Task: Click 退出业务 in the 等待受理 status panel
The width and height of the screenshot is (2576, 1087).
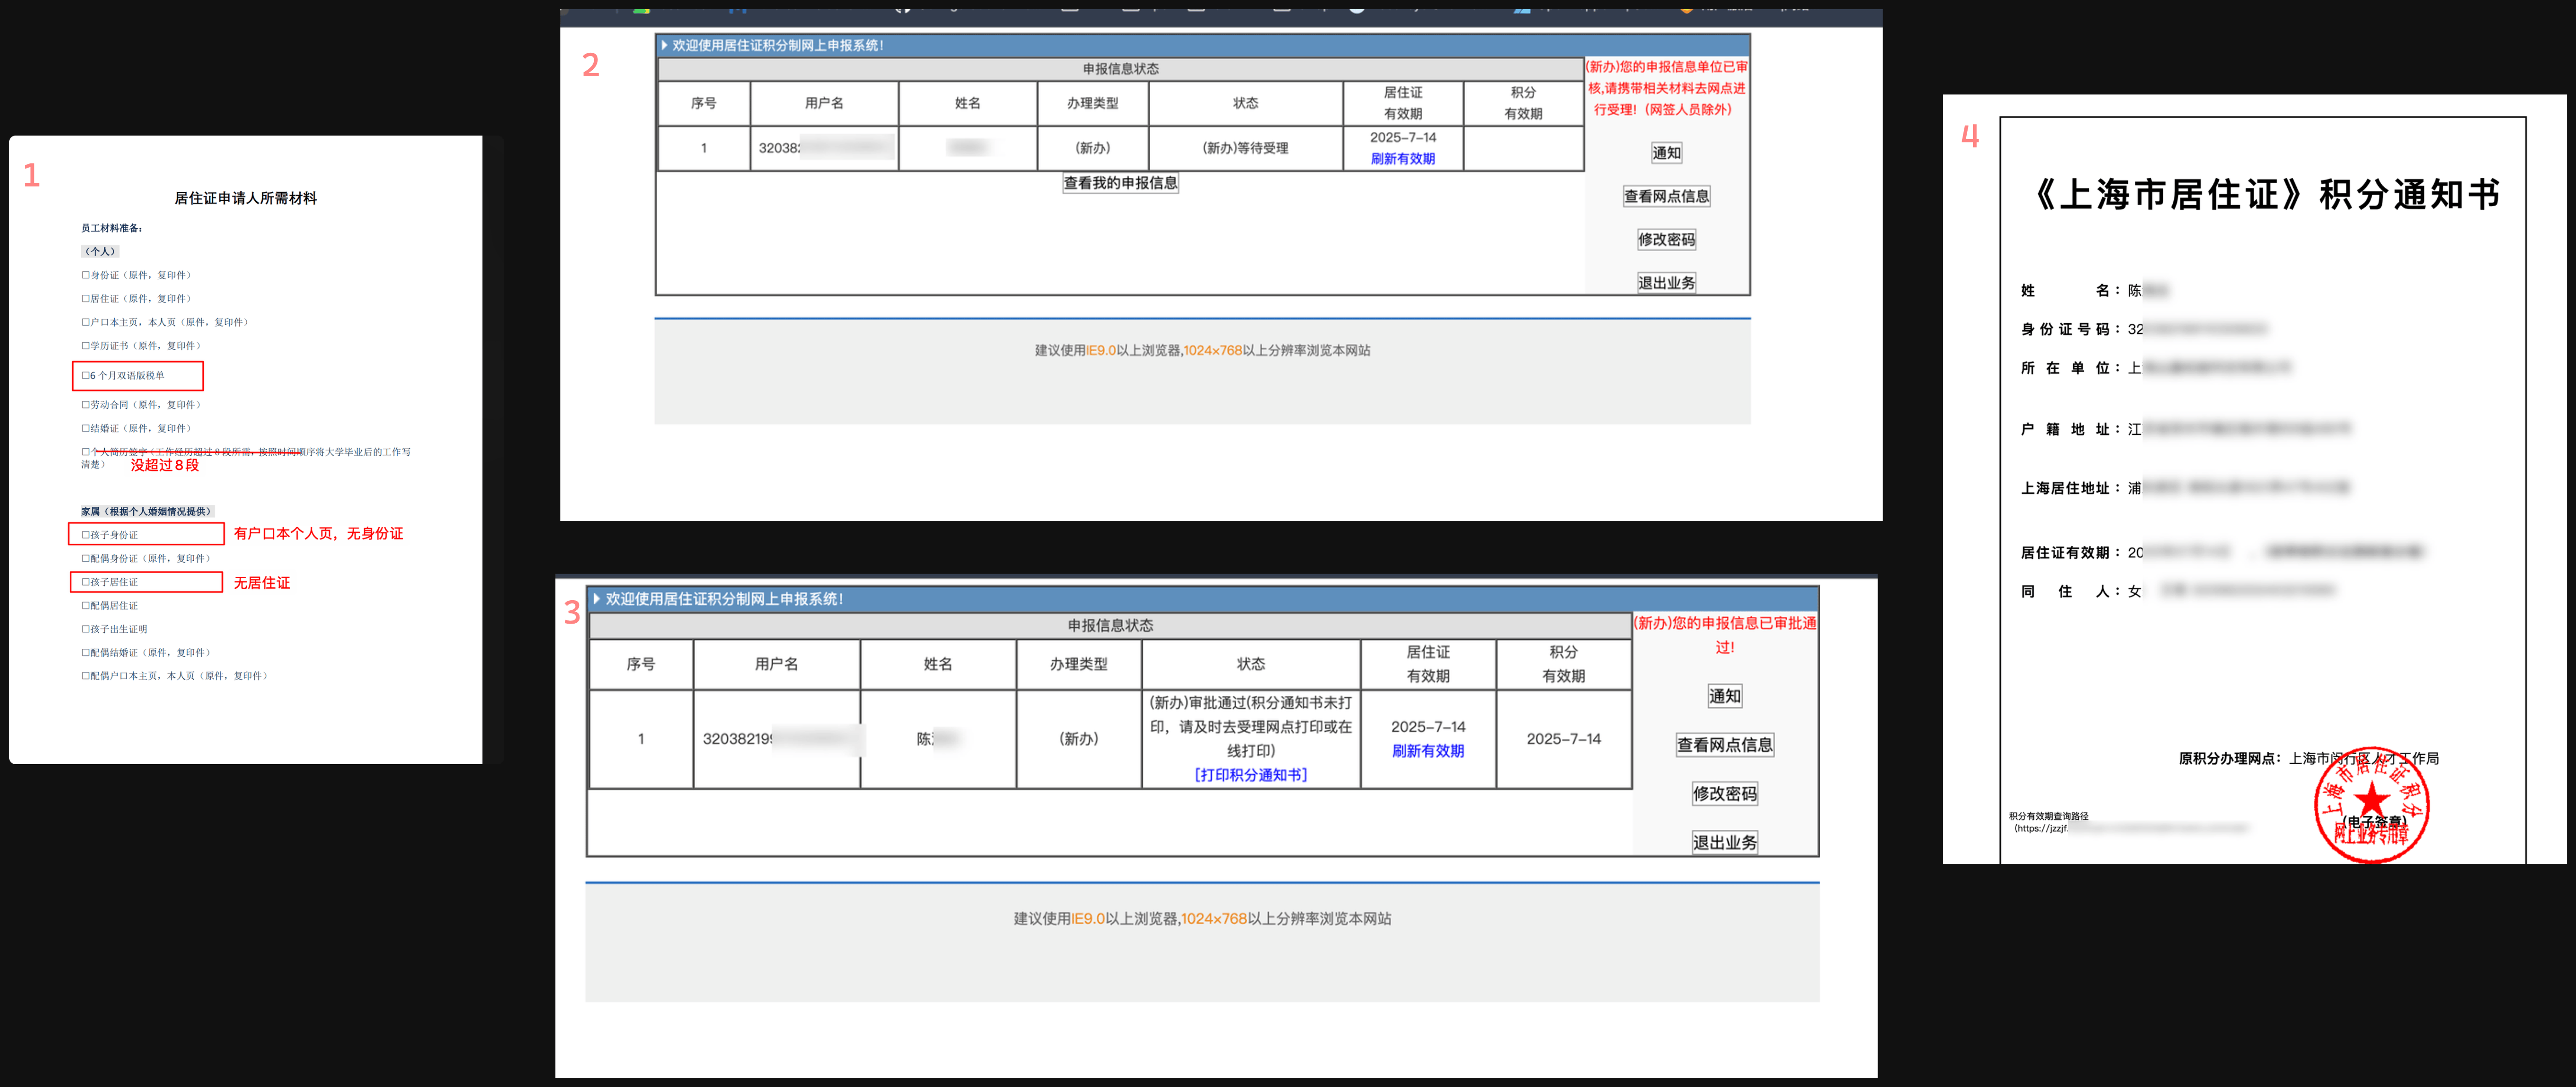Action: pyautogui.click(x=1666, y=283)
